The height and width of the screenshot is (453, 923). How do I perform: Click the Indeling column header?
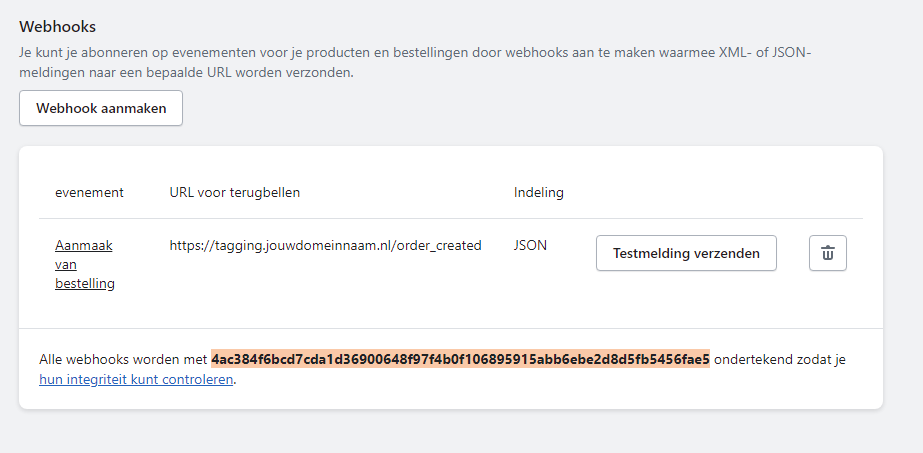coord(539,192)
